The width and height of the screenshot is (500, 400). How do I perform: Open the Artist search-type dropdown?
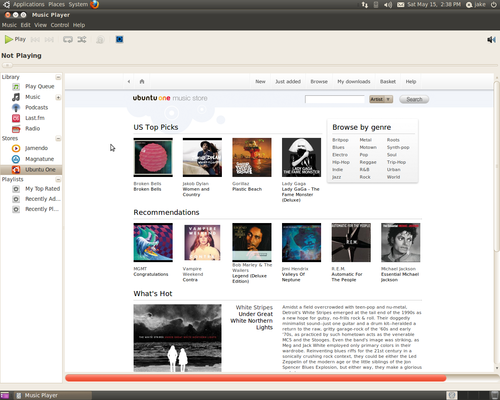tap(381, 99)
